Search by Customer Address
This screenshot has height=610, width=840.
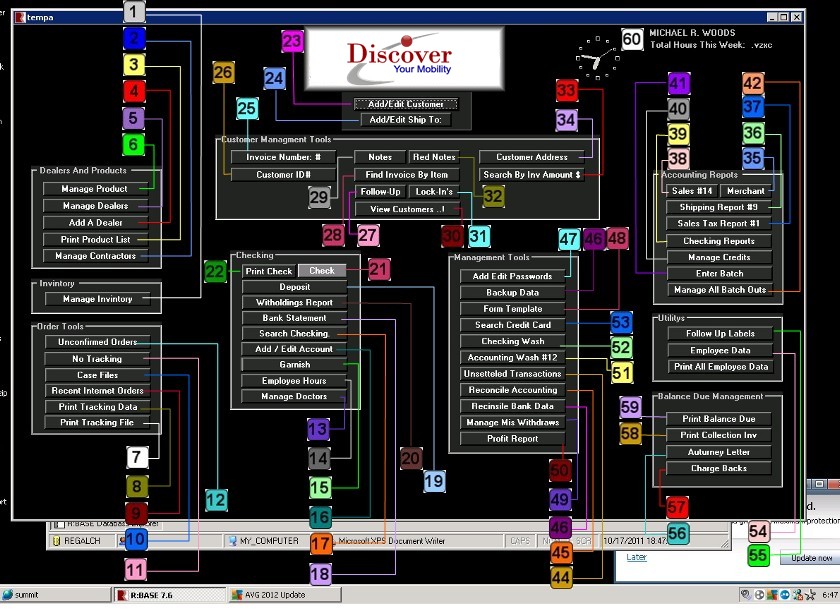[x=531, y=157]
